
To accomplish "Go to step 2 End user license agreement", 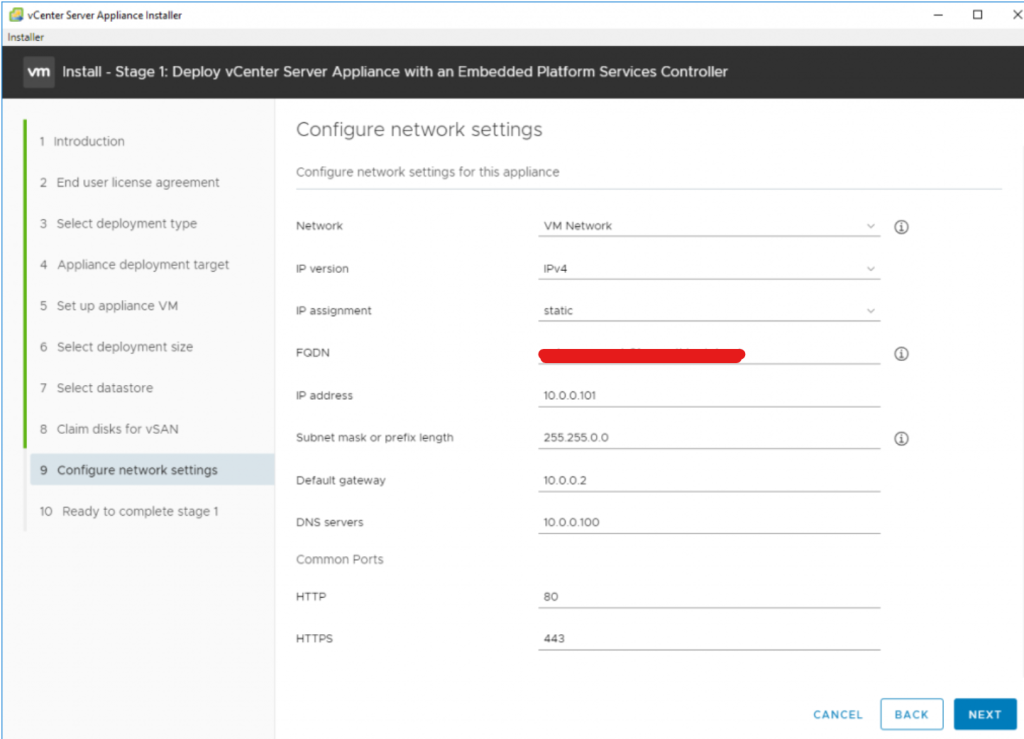I will [129, 182].
